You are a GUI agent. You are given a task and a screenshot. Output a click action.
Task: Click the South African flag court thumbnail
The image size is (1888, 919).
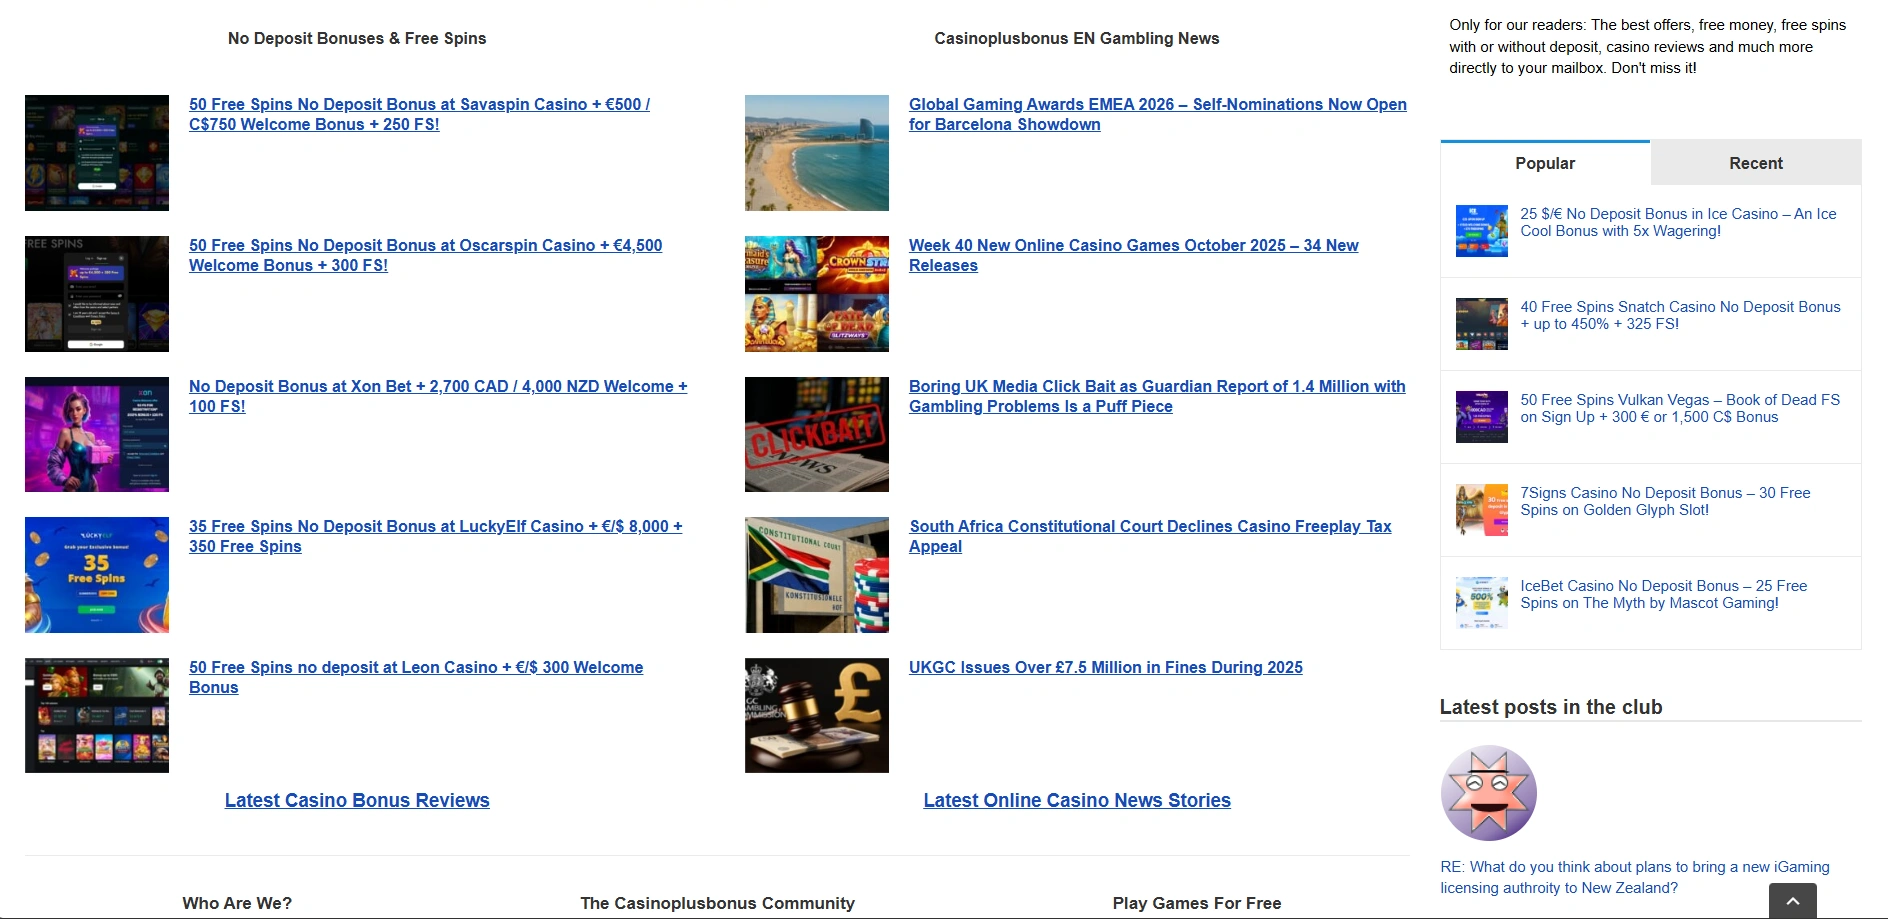pos(817,575)
